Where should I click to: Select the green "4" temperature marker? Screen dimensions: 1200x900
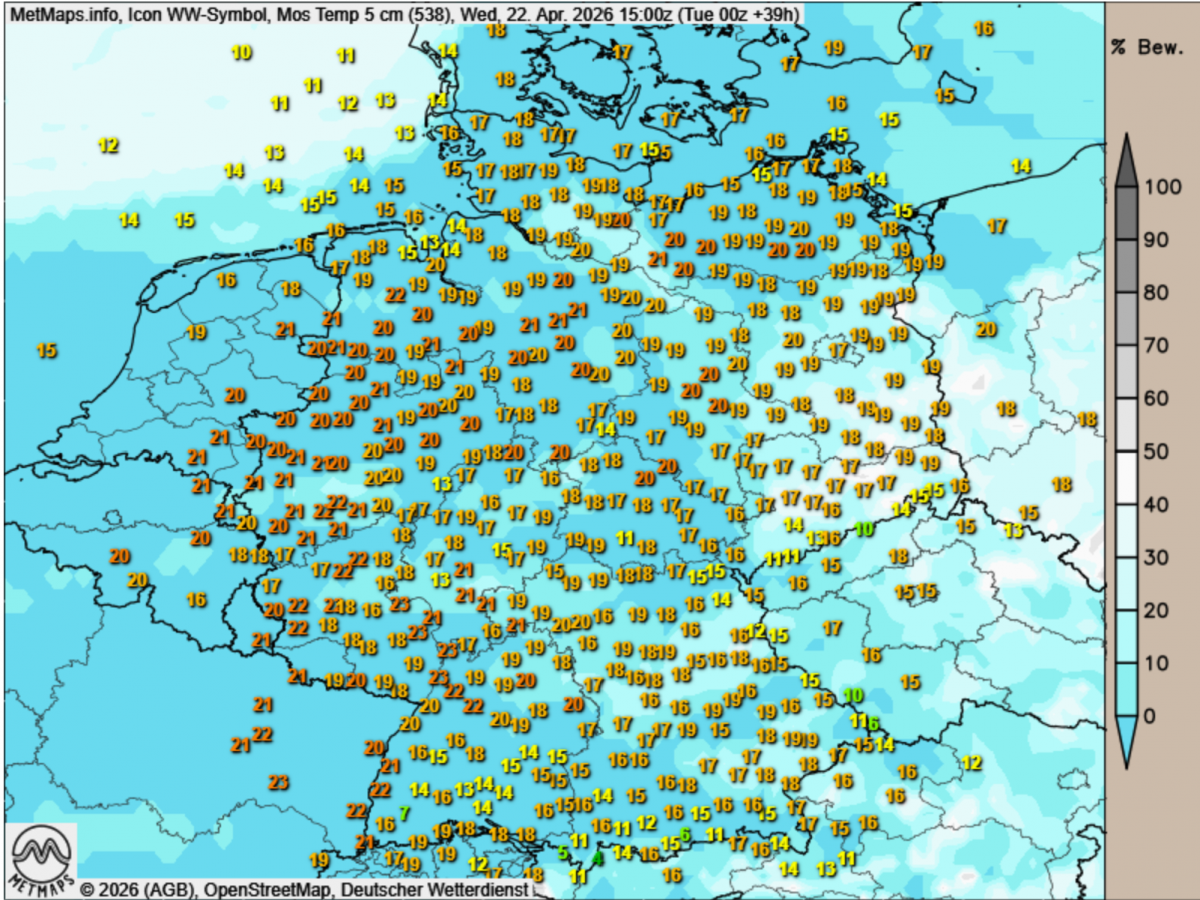point(597,857)
